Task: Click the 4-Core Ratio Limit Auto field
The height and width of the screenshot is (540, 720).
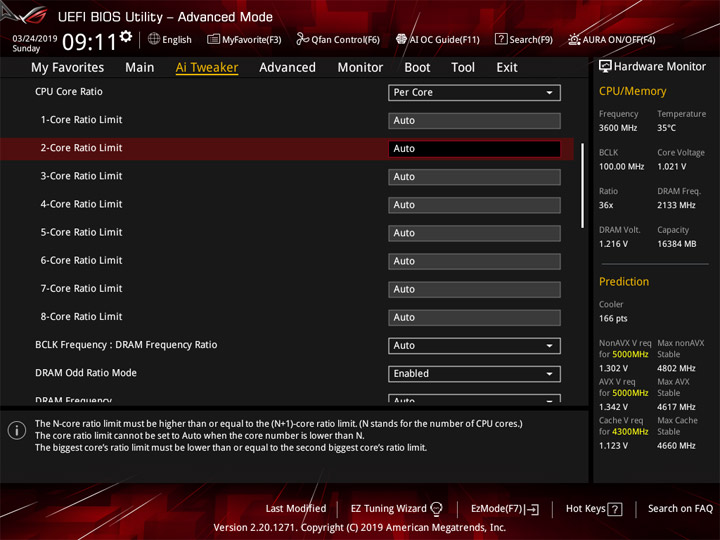Action: point(474,205)
